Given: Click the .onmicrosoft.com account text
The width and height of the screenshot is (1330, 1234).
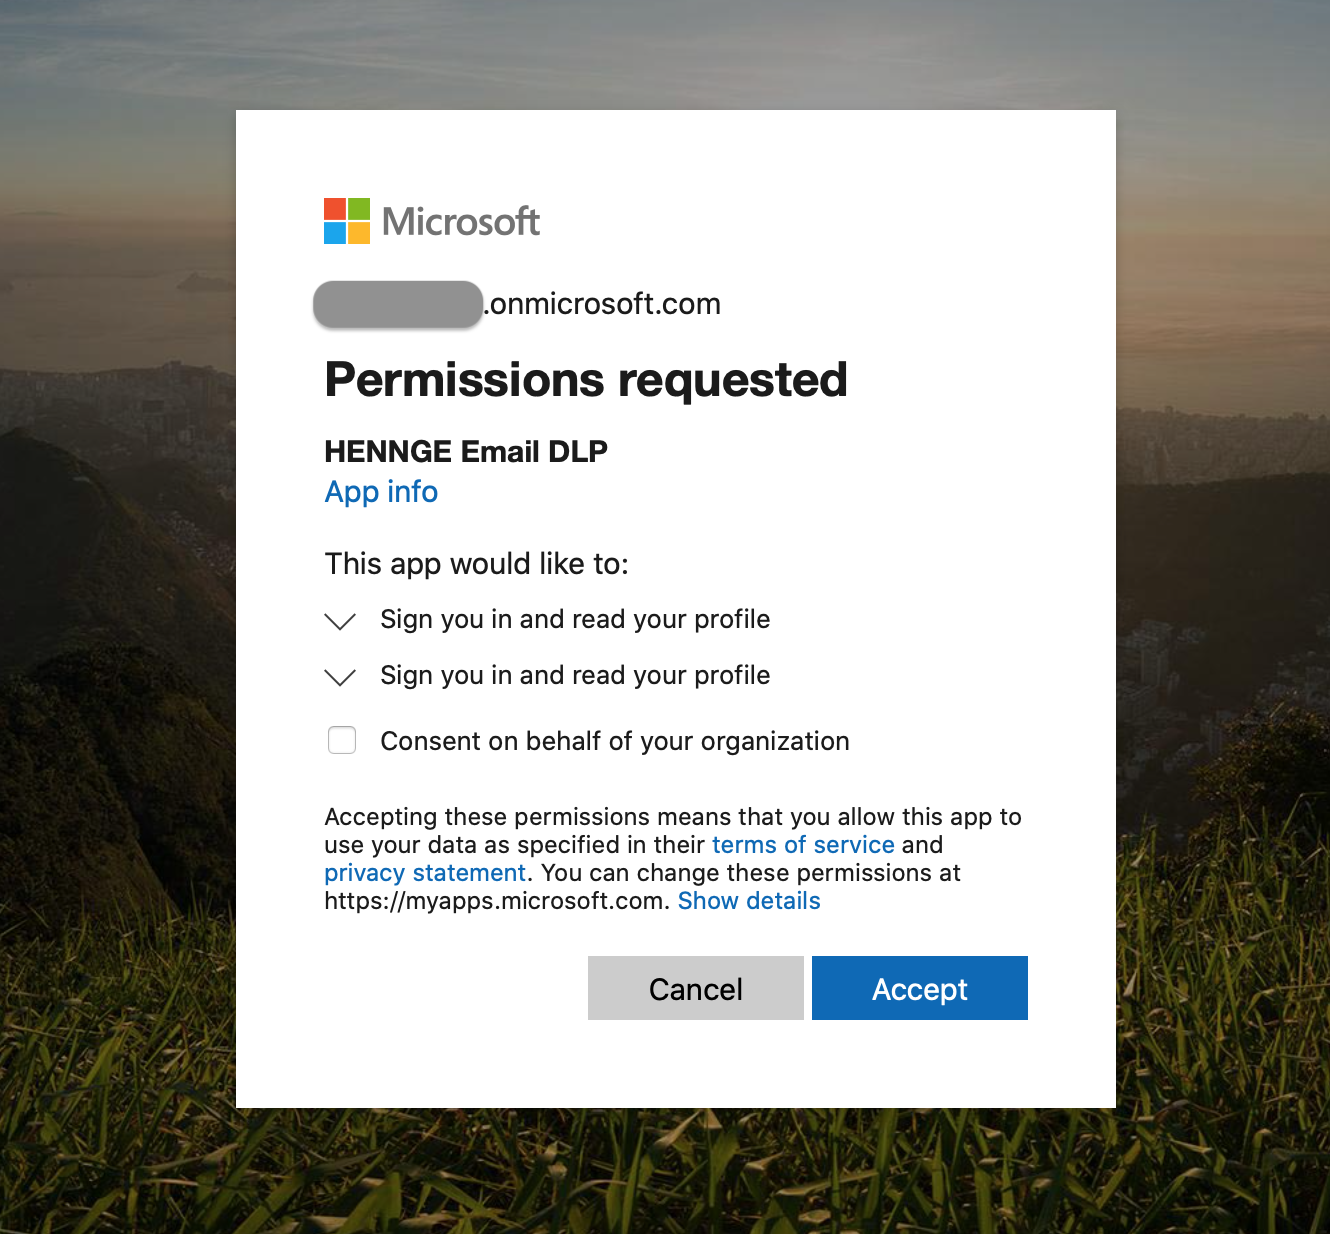Looking at the screenshot, I should pyautogui.click(x=603, y=304).
